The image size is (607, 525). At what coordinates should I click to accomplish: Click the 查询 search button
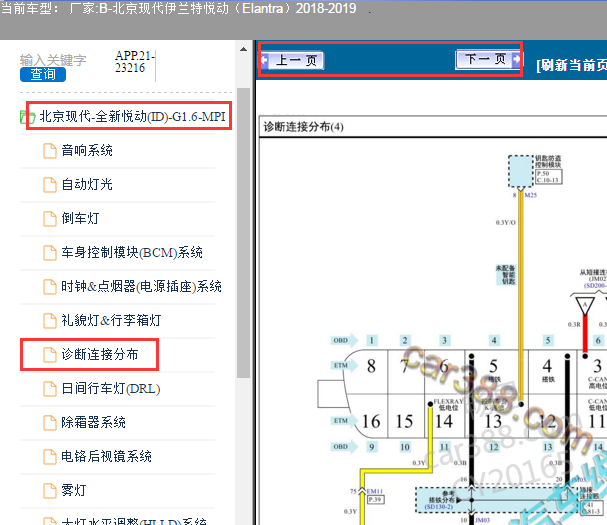pyautogui.click(x=43, y=74)
